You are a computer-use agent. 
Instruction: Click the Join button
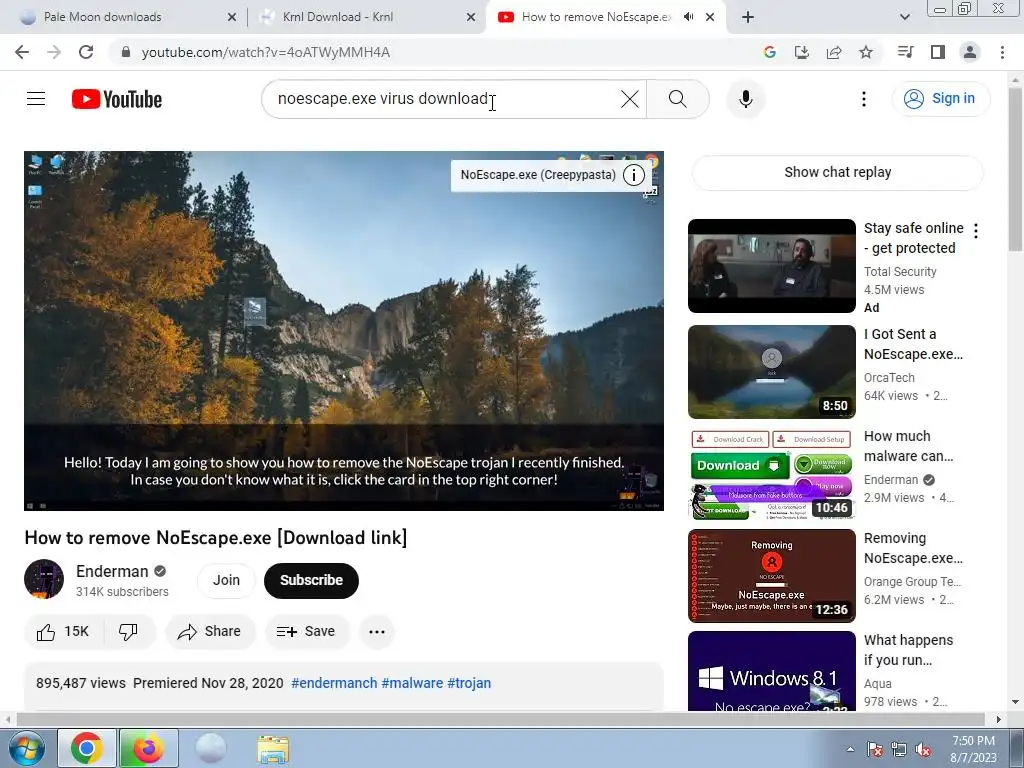[x=226, y=580]
